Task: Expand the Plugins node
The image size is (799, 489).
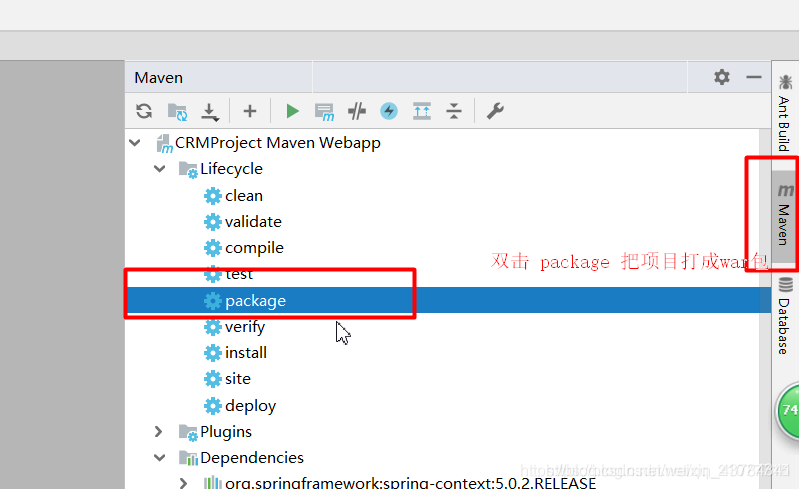Action: tap(158, 432)
